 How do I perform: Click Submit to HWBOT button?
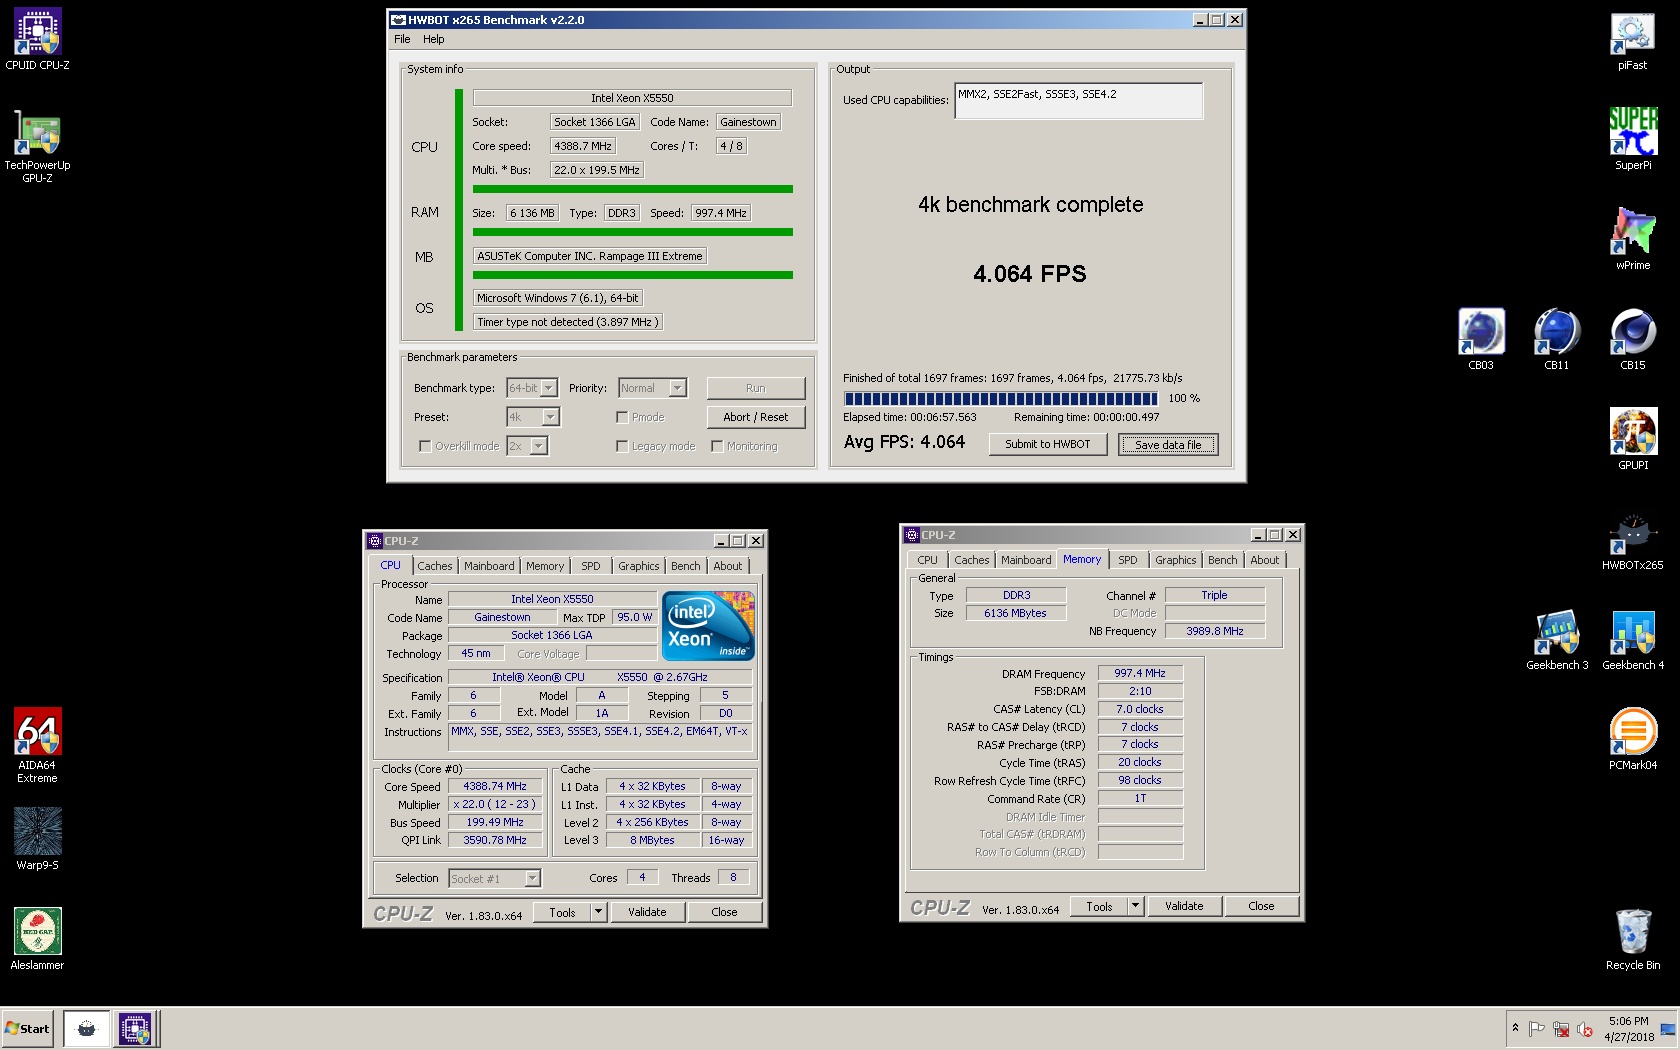(x=1047, y=444)
